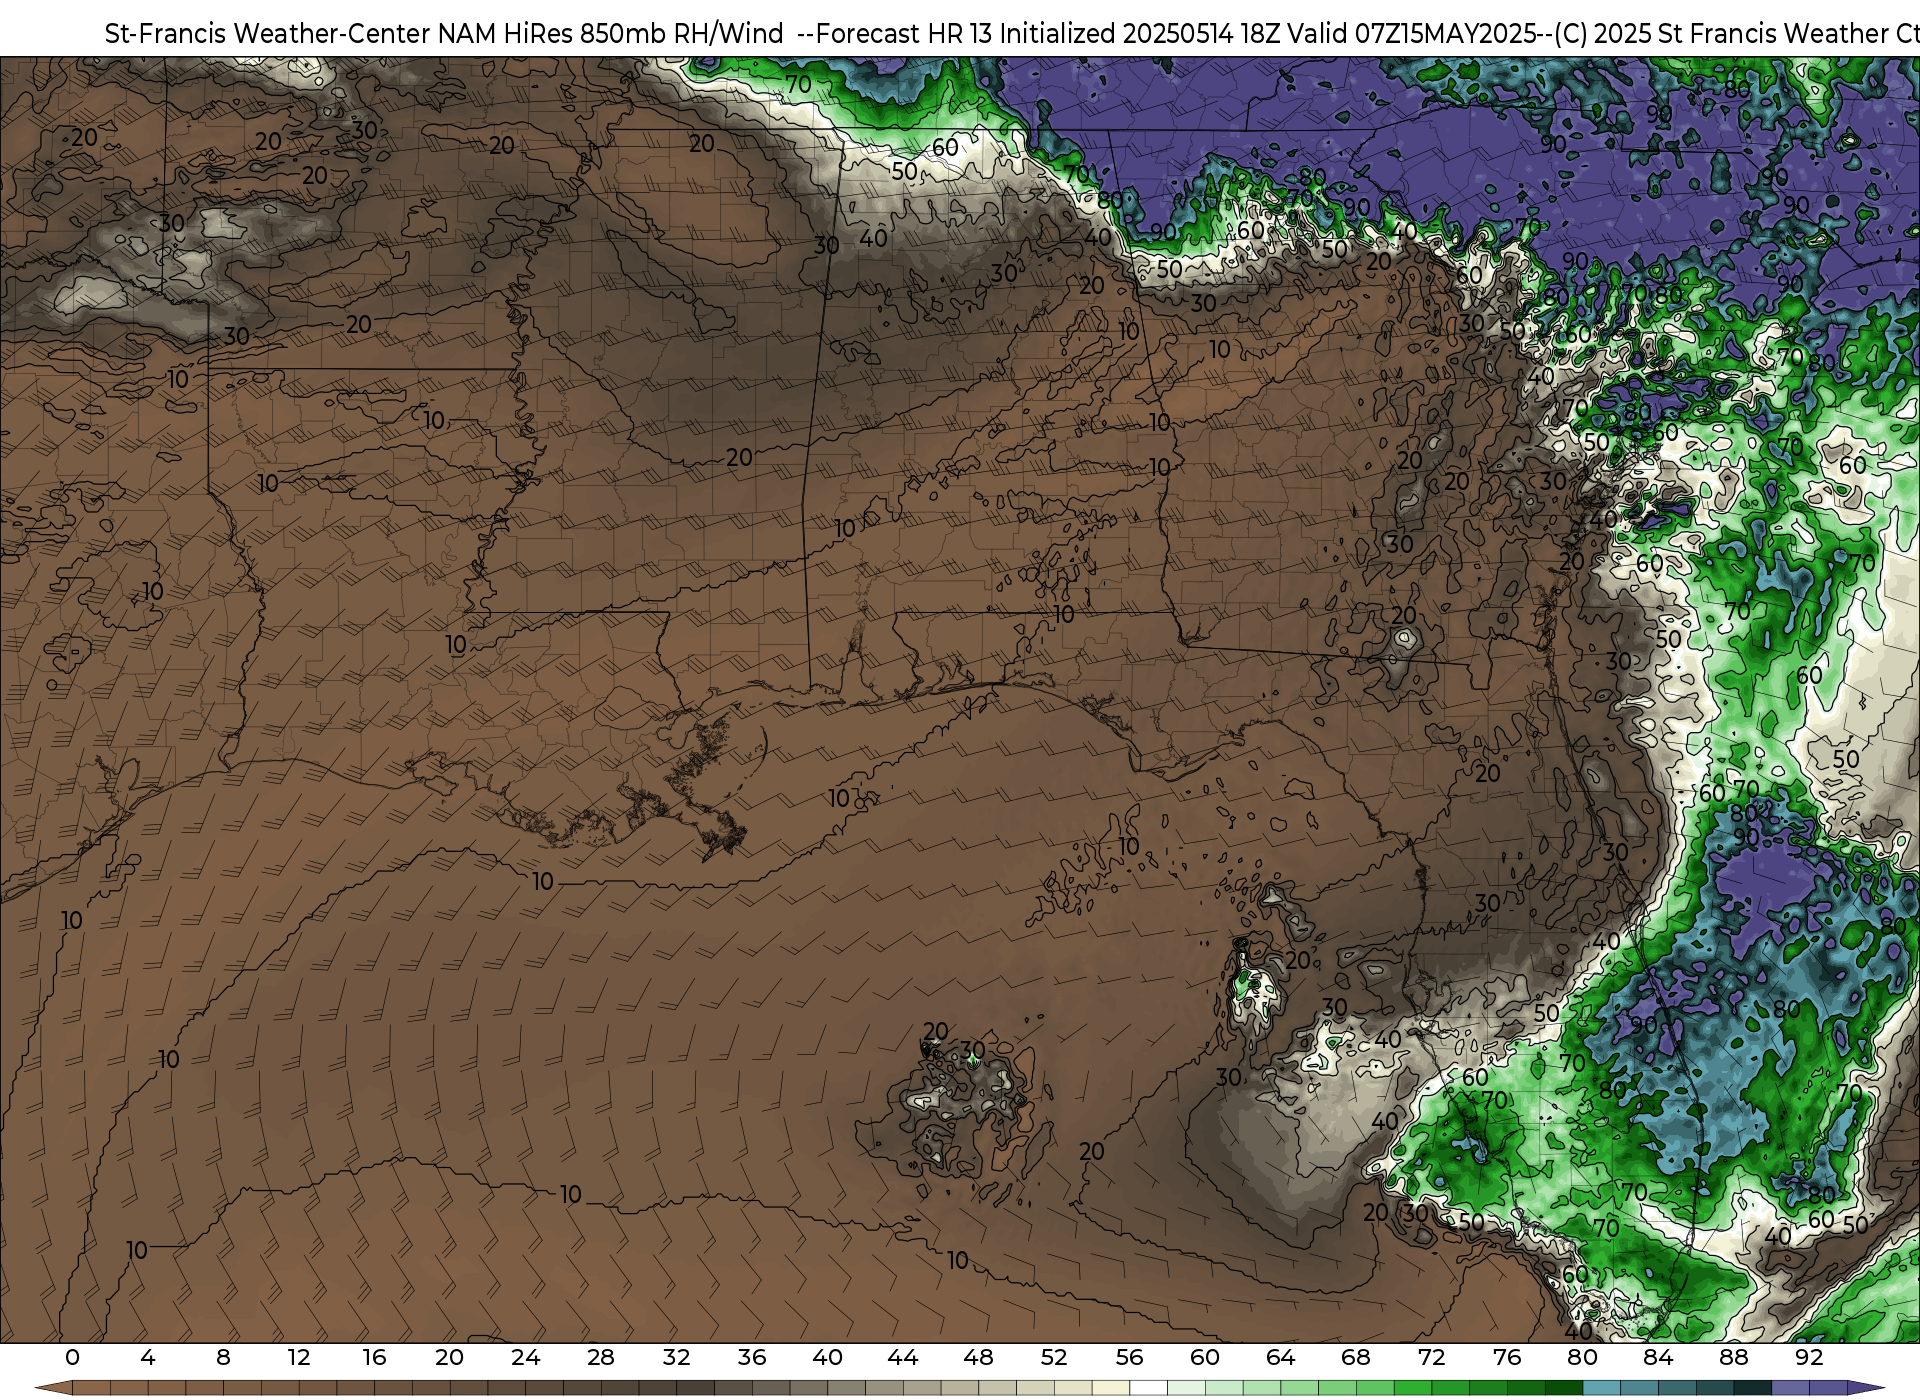The width and height of the screenshot is (1920, 1400).
Task: Click the colorbar label "84"
Action: pyautogui.click(x=1658, y=1357)
